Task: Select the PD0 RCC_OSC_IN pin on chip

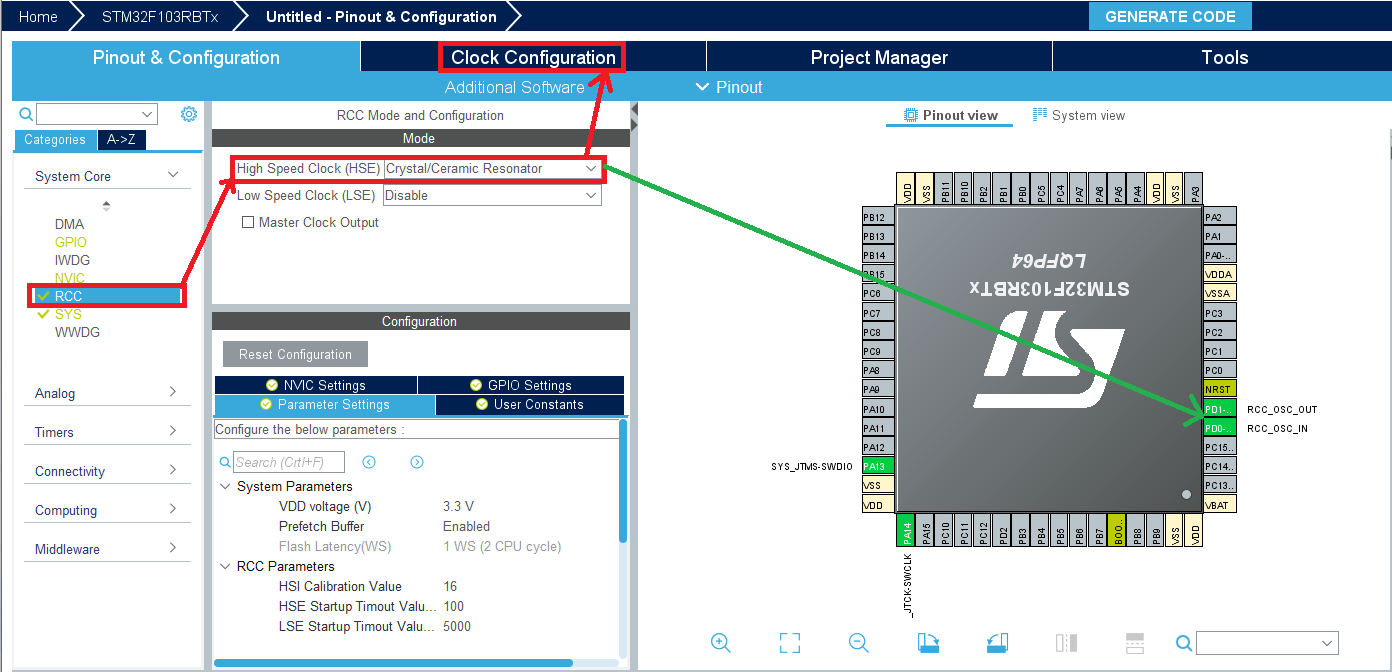Action: pyautogui.click(x=1220, y=428)
